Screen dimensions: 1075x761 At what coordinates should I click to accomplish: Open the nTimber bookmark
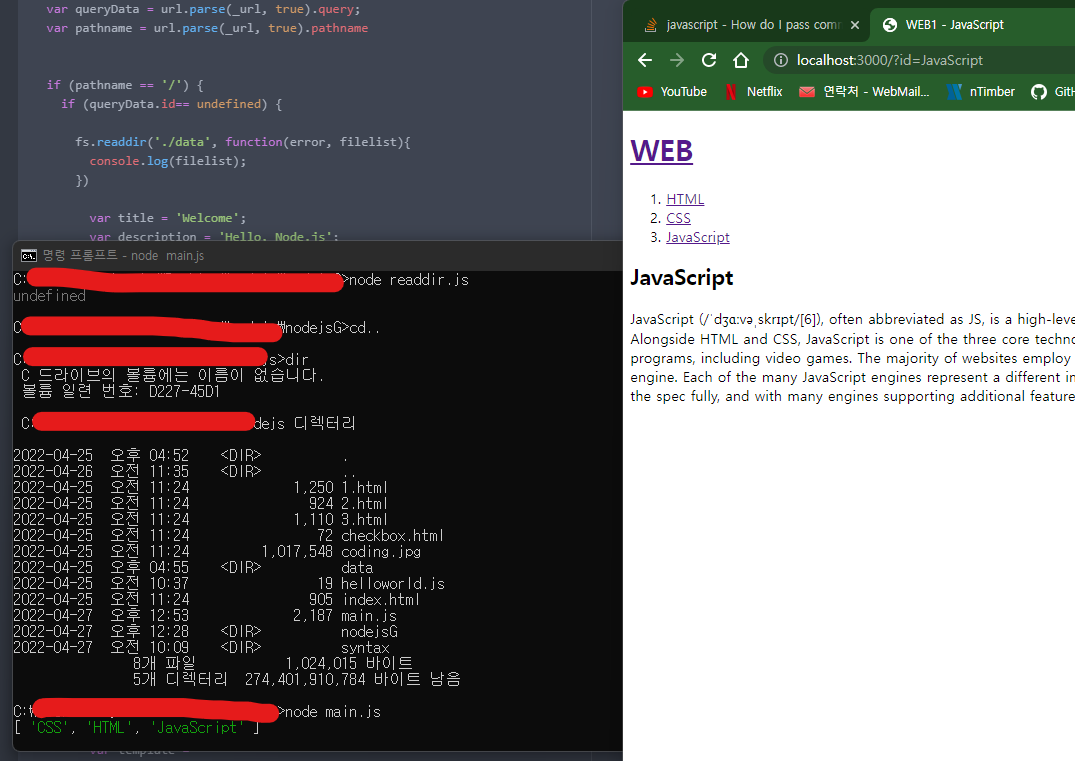point(981,92)
